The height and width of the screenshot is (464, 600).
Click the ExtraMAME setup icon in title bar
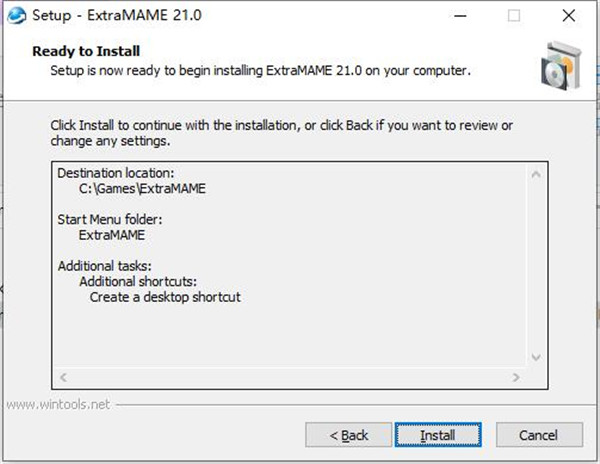pyautogui.click(x=17, y=16)
